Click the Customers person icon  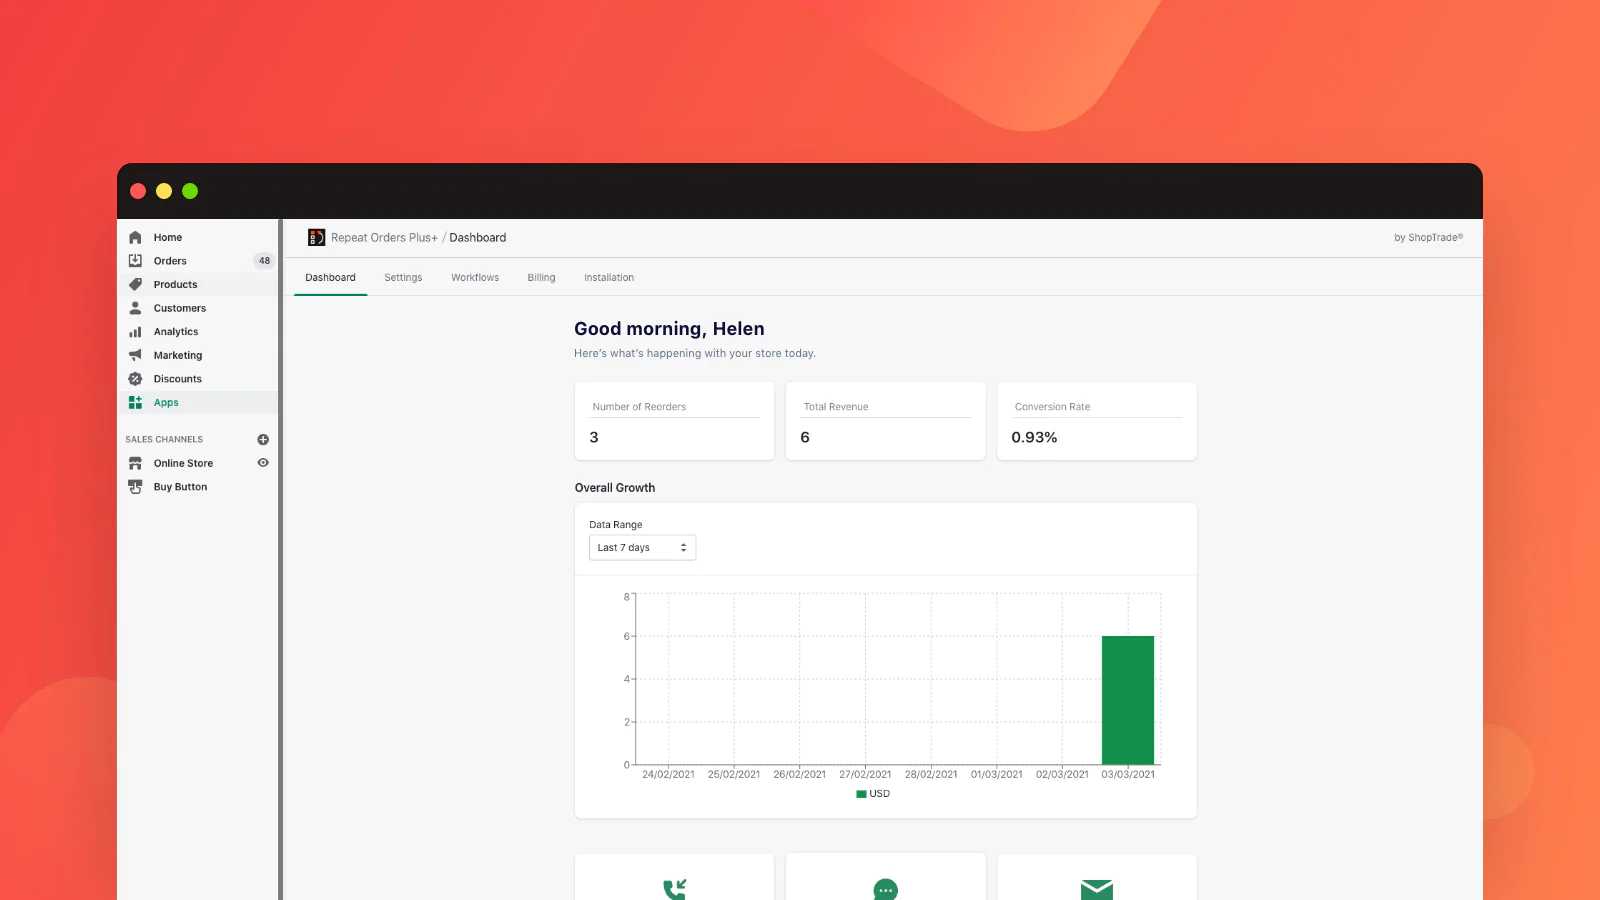tap(135, 308)
